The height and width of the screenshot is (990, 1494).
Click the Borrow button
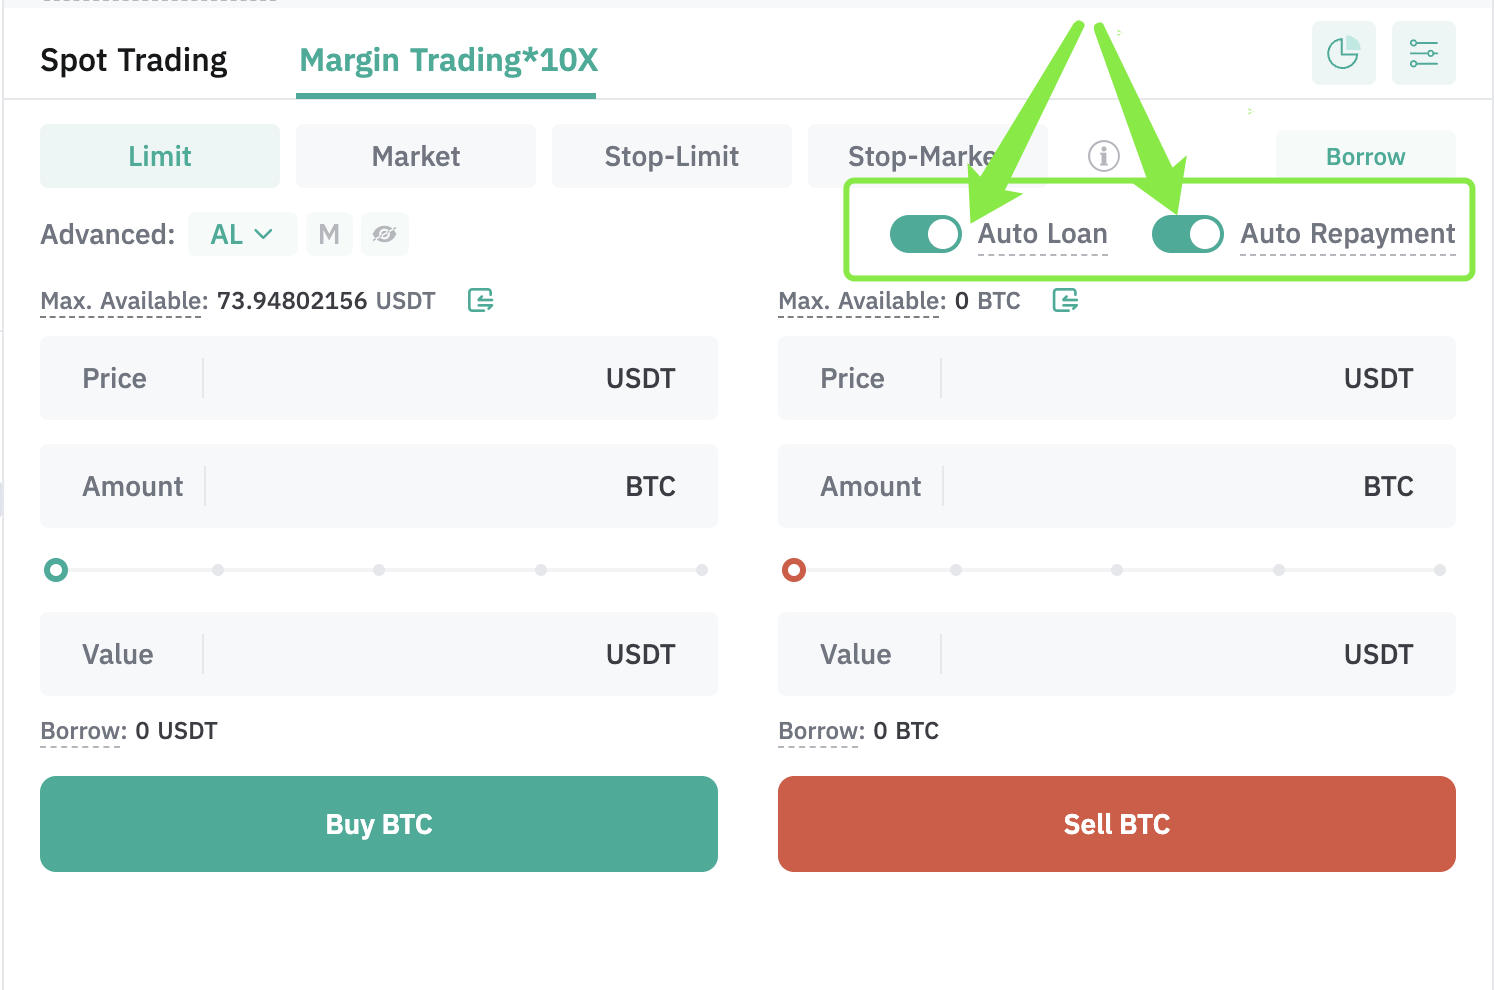(1366, 157)
